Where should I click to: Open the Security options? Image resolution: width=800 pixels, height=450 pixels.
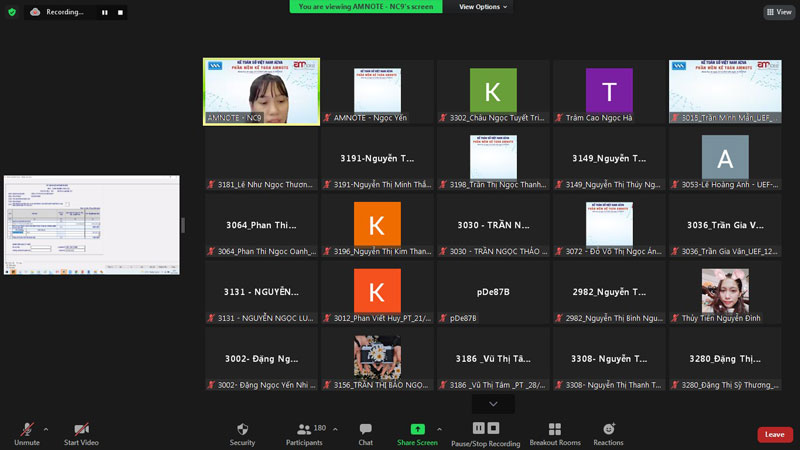tap(242, 431)
